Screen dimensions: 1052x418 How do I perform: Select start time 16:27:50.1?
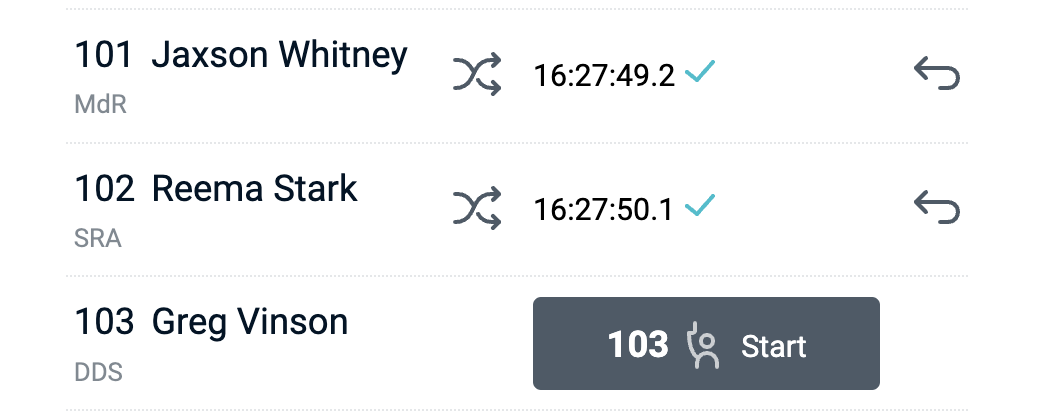click(x=604, y=209)
